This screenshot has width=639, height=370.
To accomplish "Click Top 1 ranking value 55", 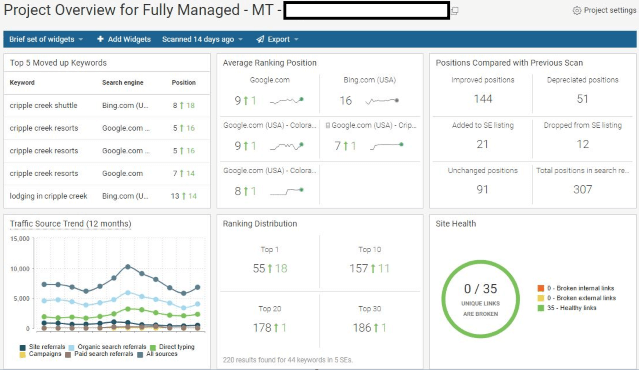I will click(259, 269).
